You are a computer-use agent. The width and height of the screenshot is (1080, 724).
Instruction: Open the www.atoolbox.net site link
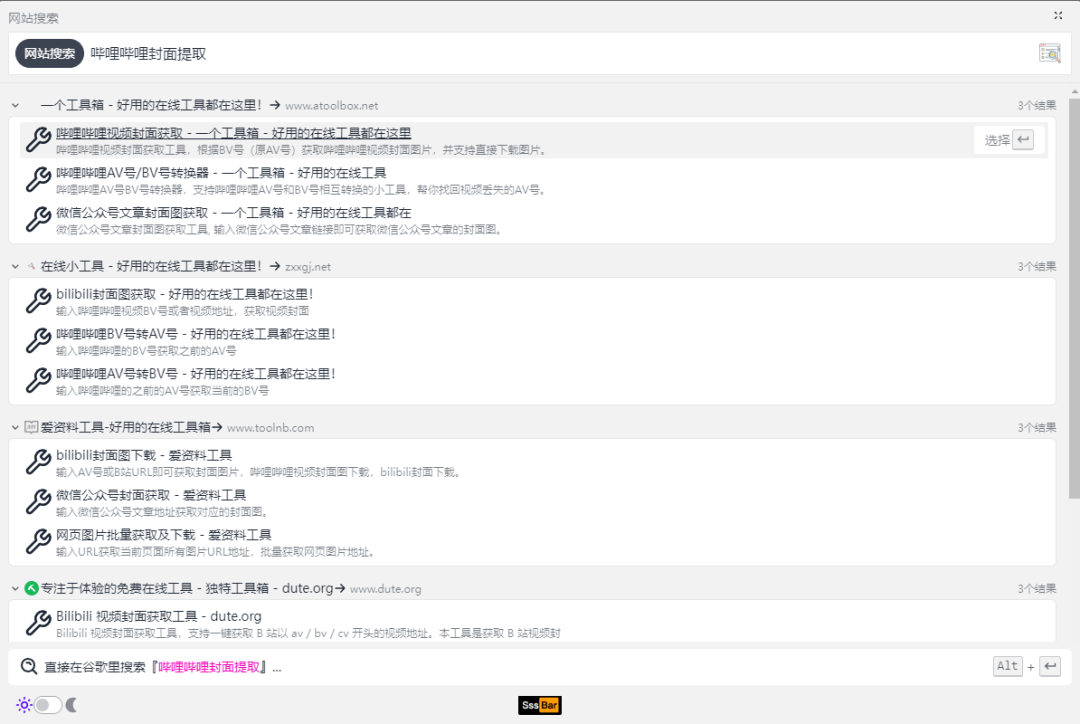[331, 105]
